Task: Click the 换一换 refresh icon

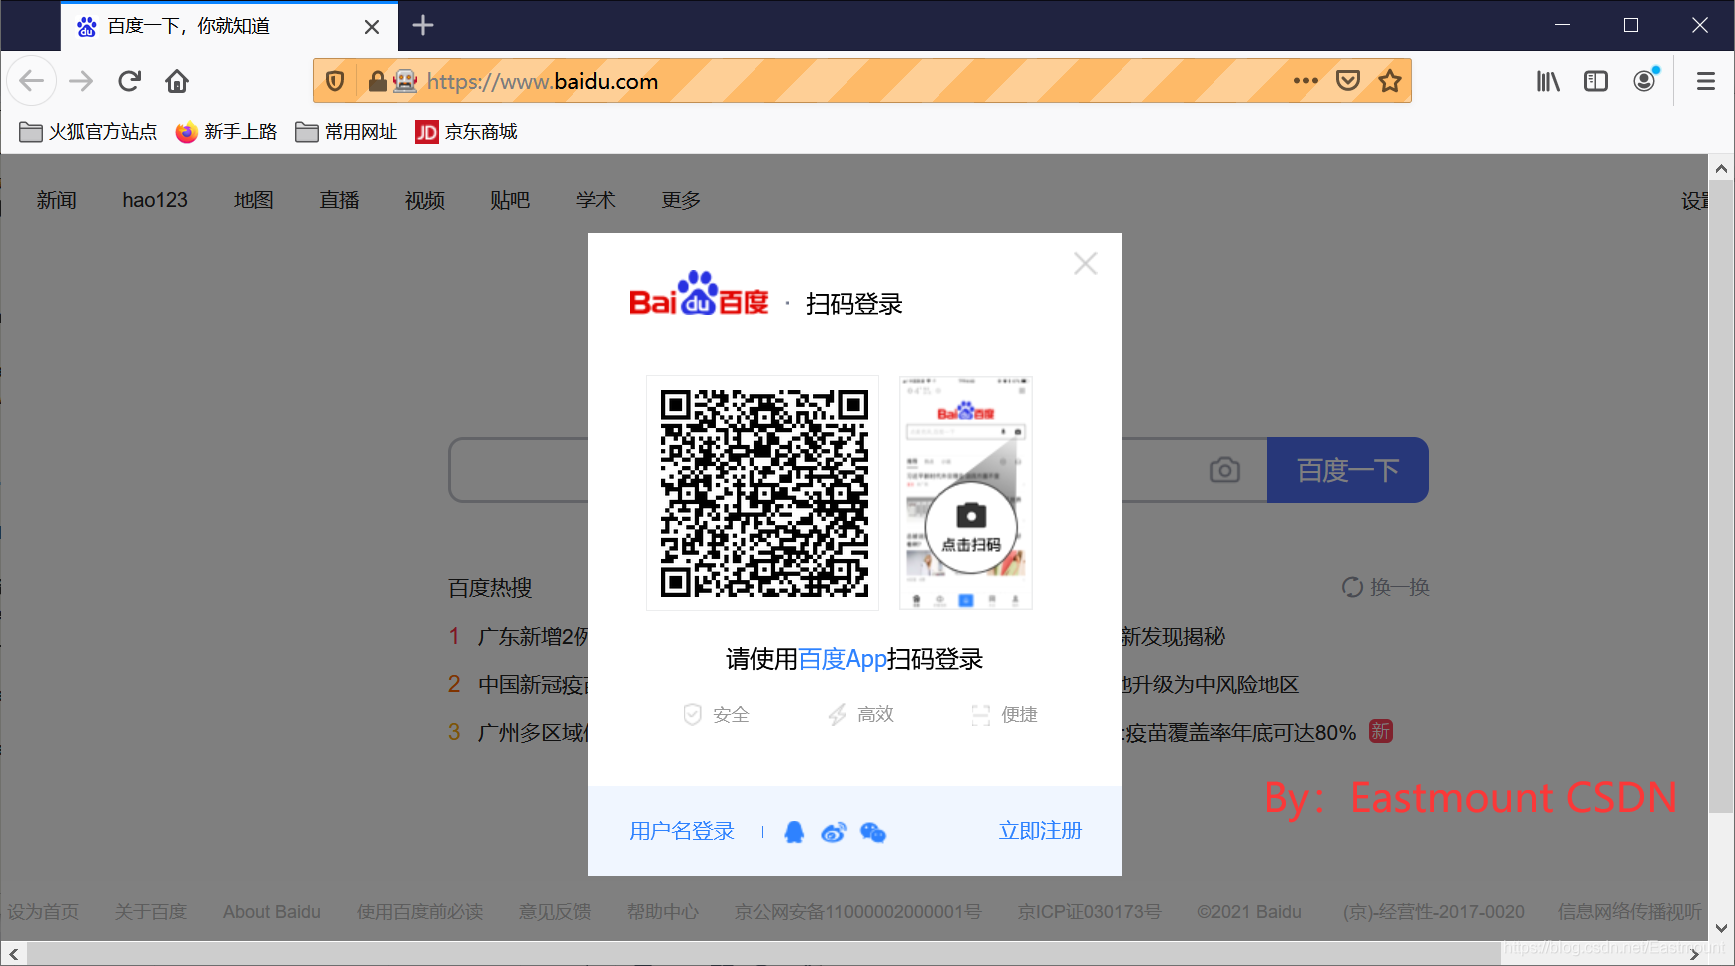Action: (x=1352, y=587)
